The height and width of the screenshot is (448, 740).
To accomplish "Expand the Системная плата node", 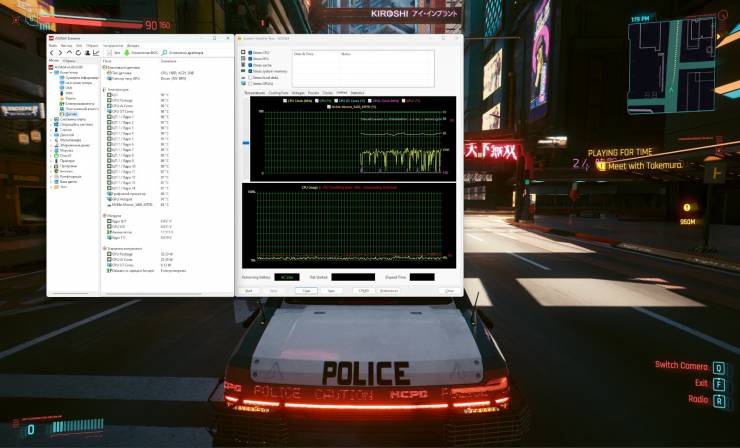I will (x=50, y=119).
